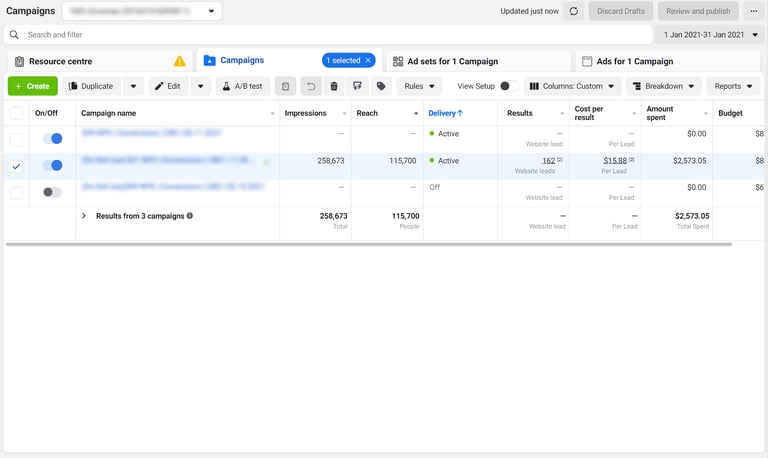
Task: Toggle the View Setup switch
Action: coord(509,86)
